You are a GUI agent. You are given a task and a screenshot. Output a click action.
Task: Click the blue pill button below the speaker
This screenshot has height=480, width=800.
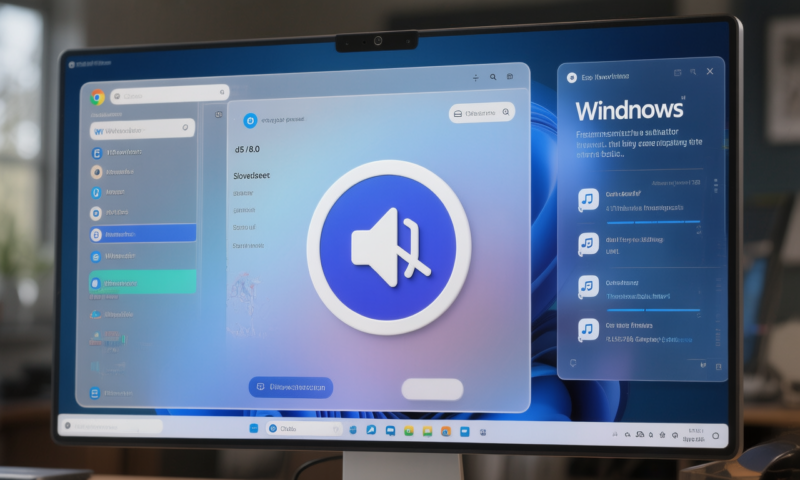pyautogui.click(x=291, y=387)
